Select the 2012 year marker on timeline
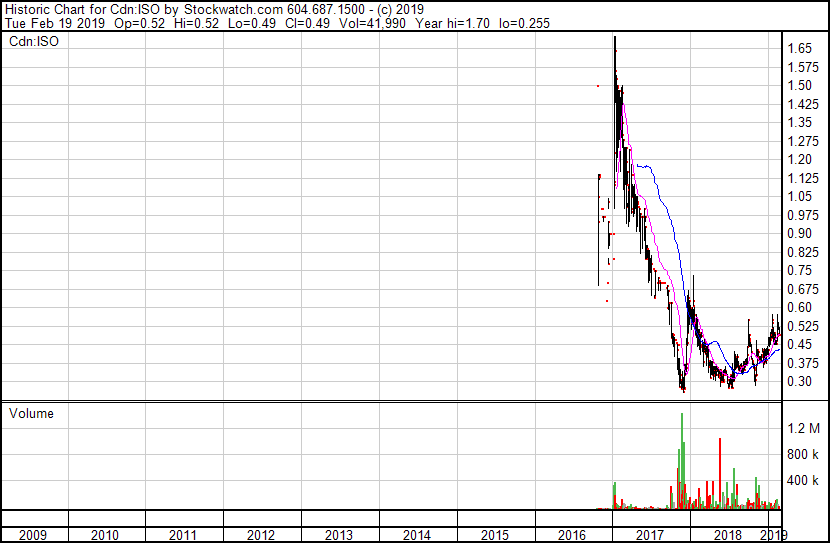 [x=260, y=535]
